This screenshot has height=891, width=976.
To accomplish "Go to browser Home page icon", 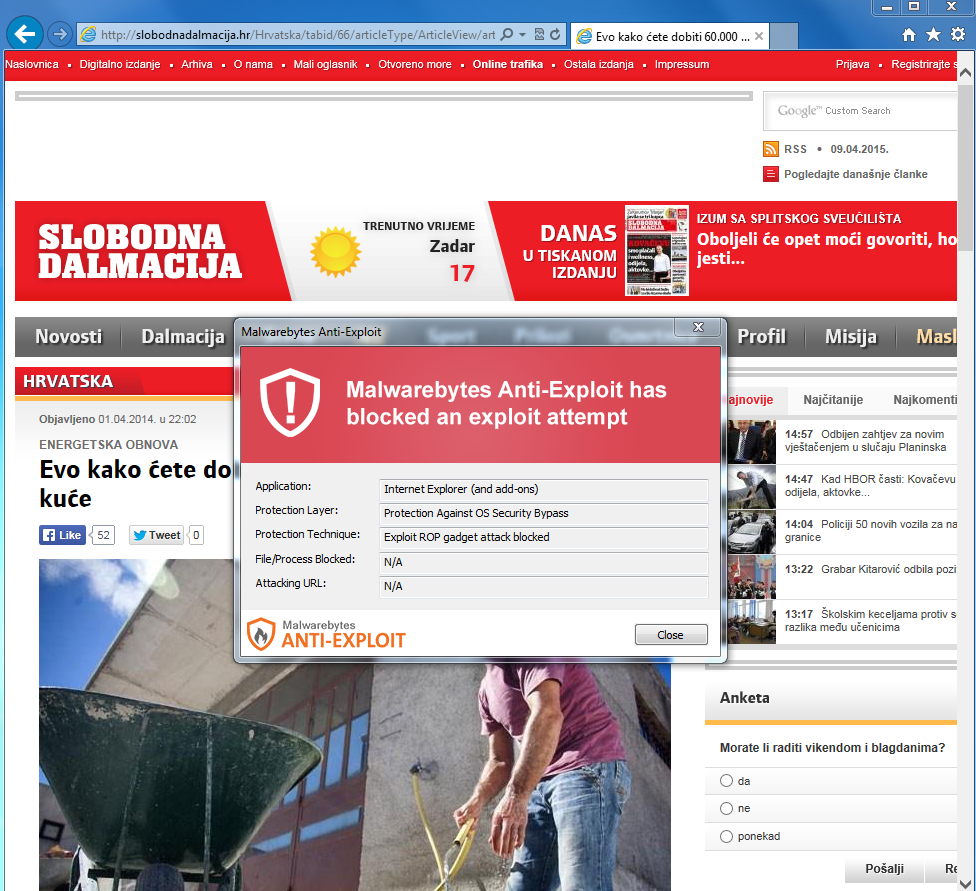I will (x=909, y=35).
